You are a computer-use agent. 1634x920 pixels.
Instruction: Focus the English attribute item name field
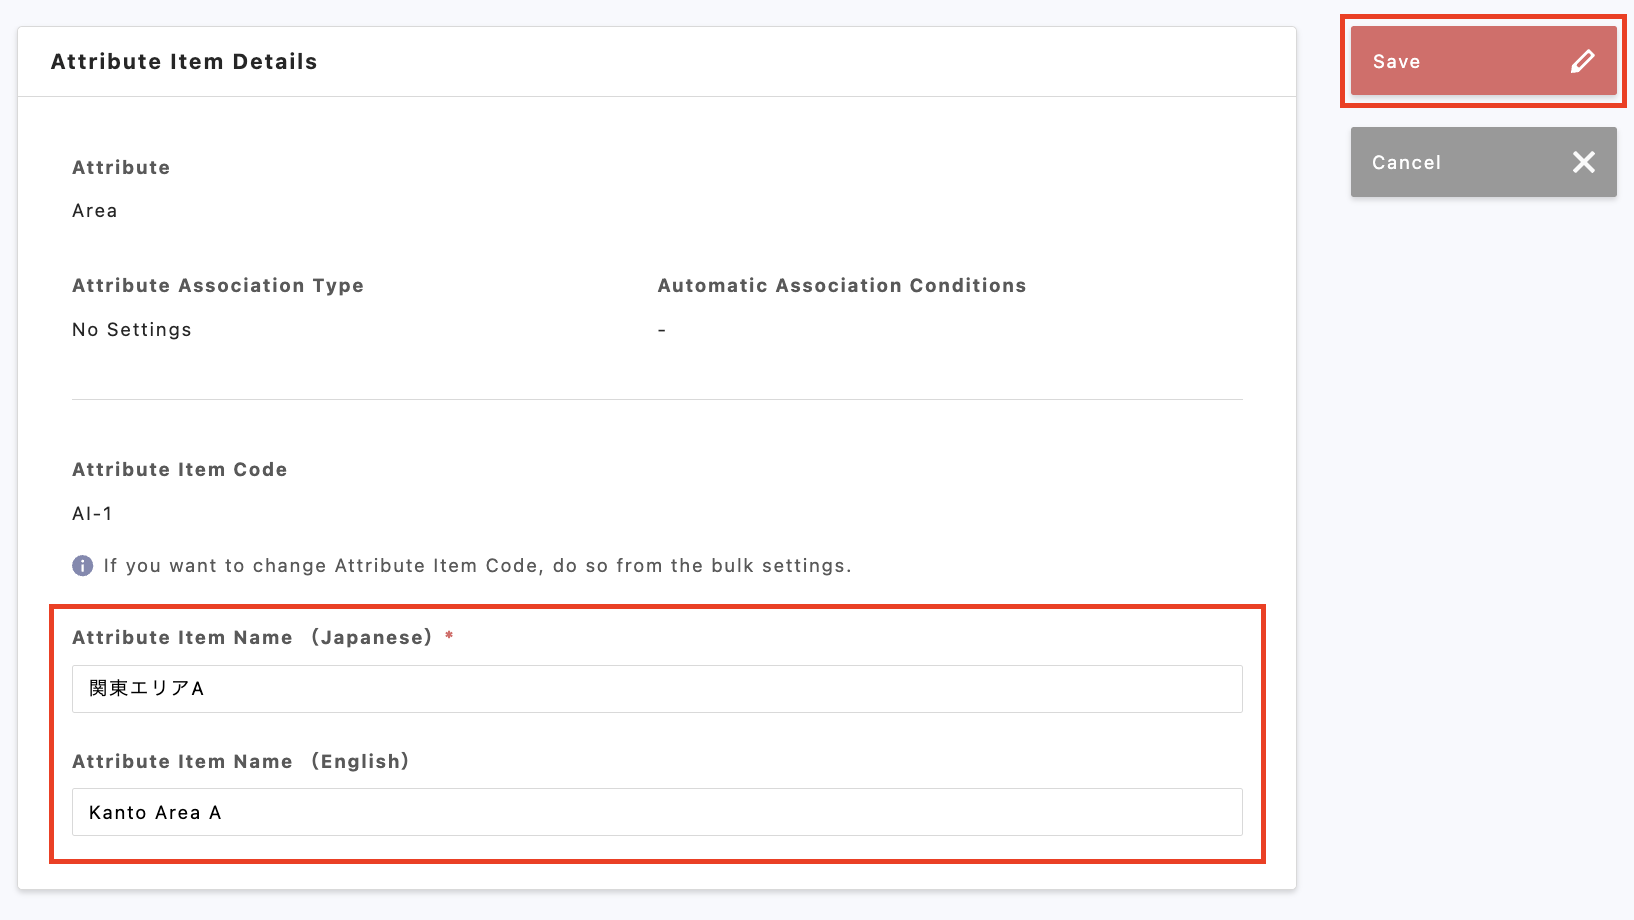656,812
